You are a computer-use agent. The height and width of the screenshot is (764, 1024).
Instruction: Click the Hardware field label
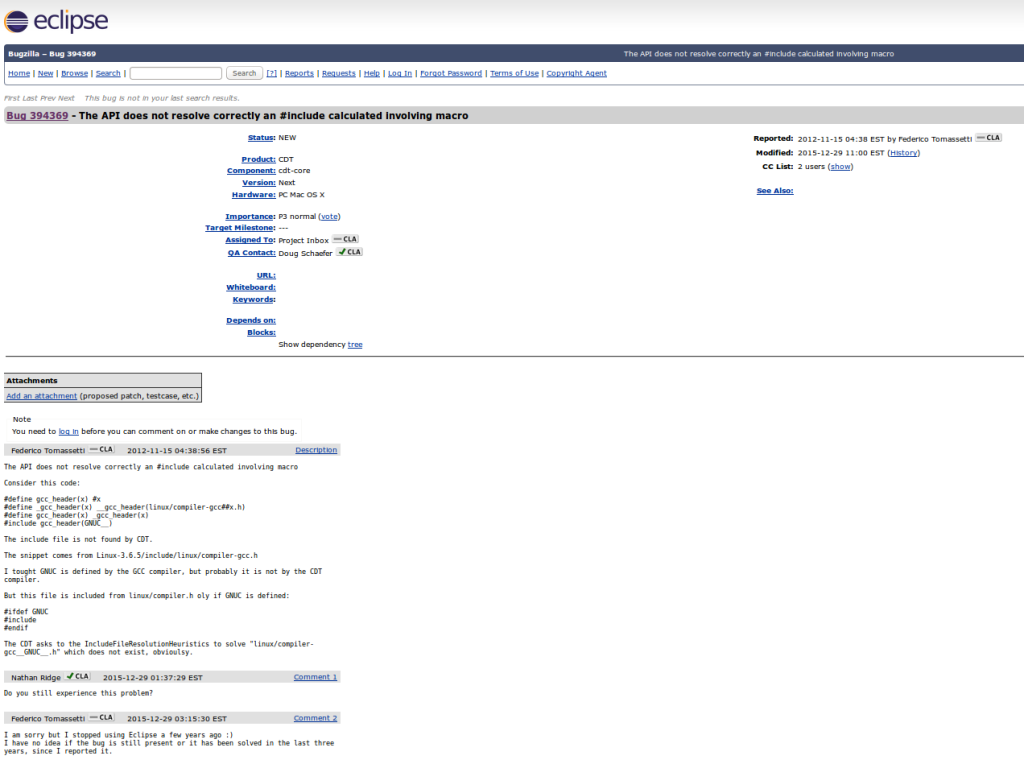point(253,195)
